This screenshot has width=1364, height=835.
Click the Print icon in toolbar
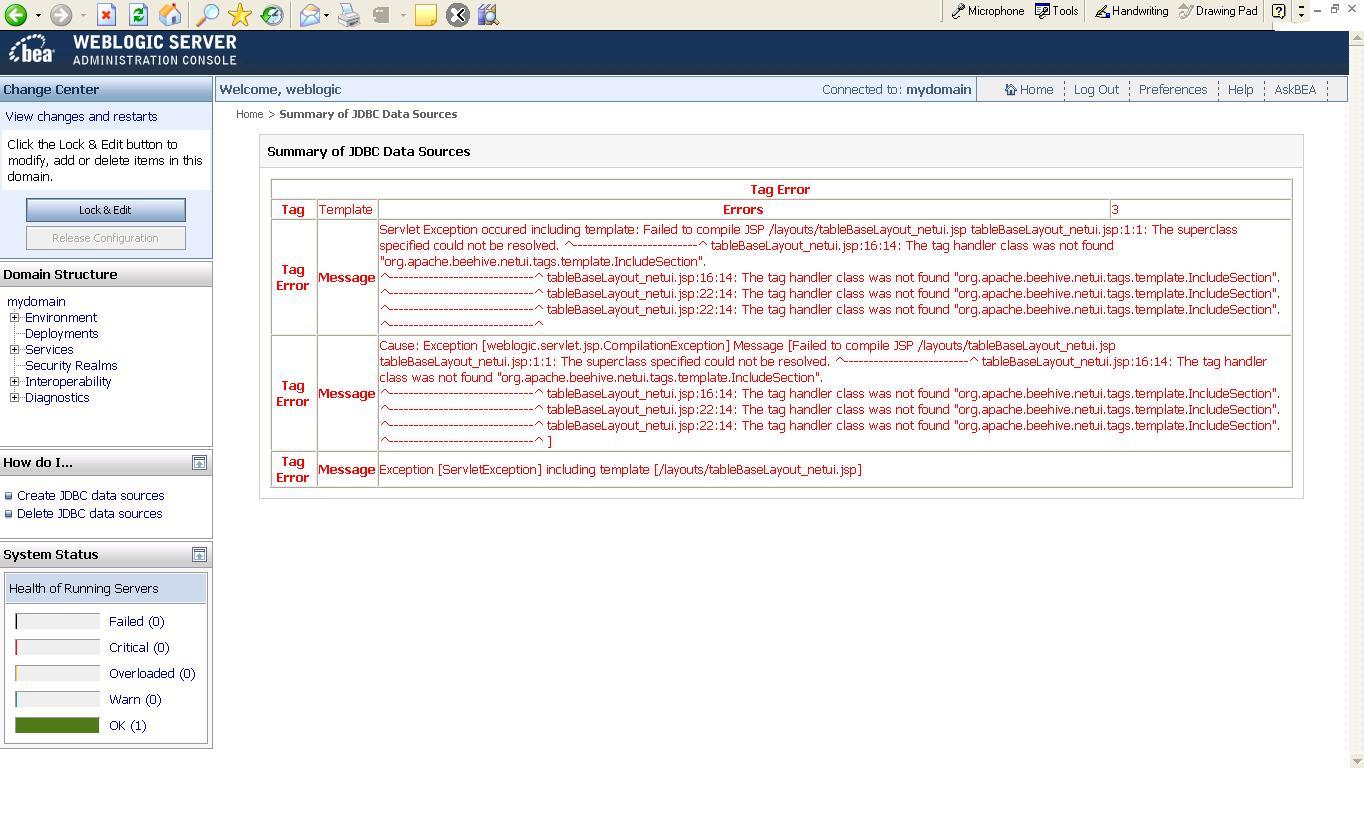click(348, 15)
